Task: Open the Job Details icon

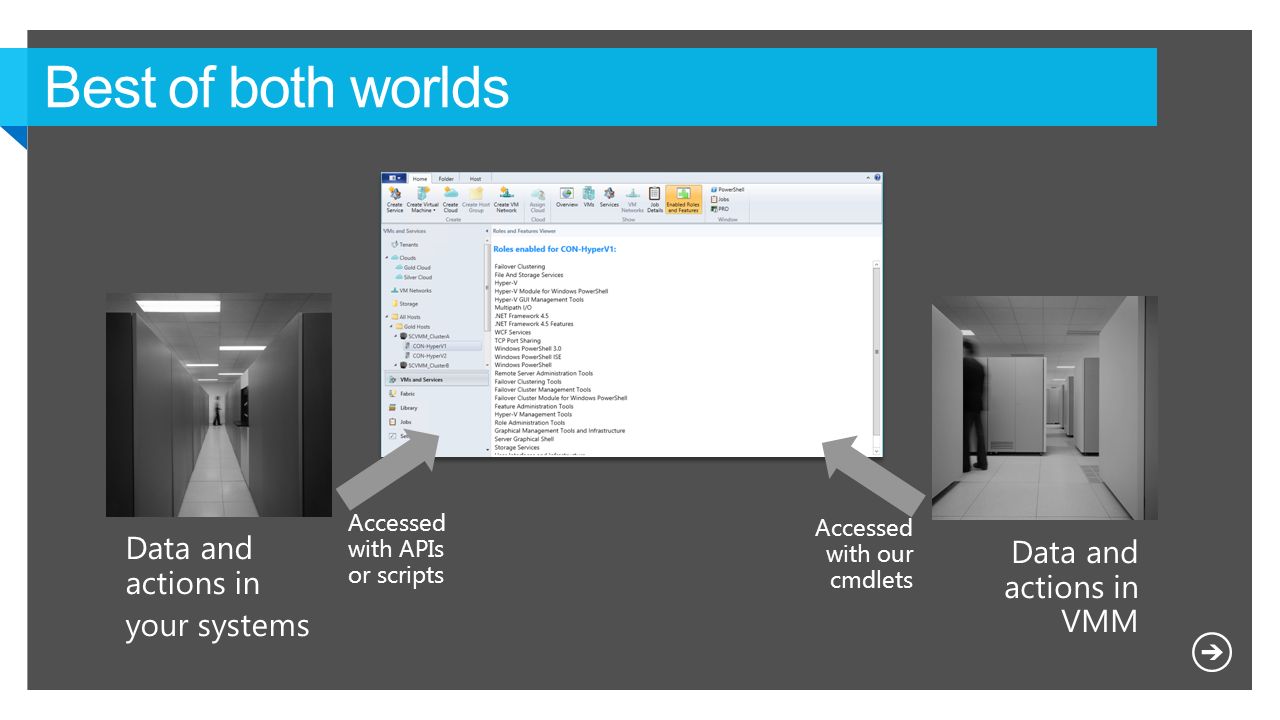Action: pyautogui.click(x=655, y=199)
